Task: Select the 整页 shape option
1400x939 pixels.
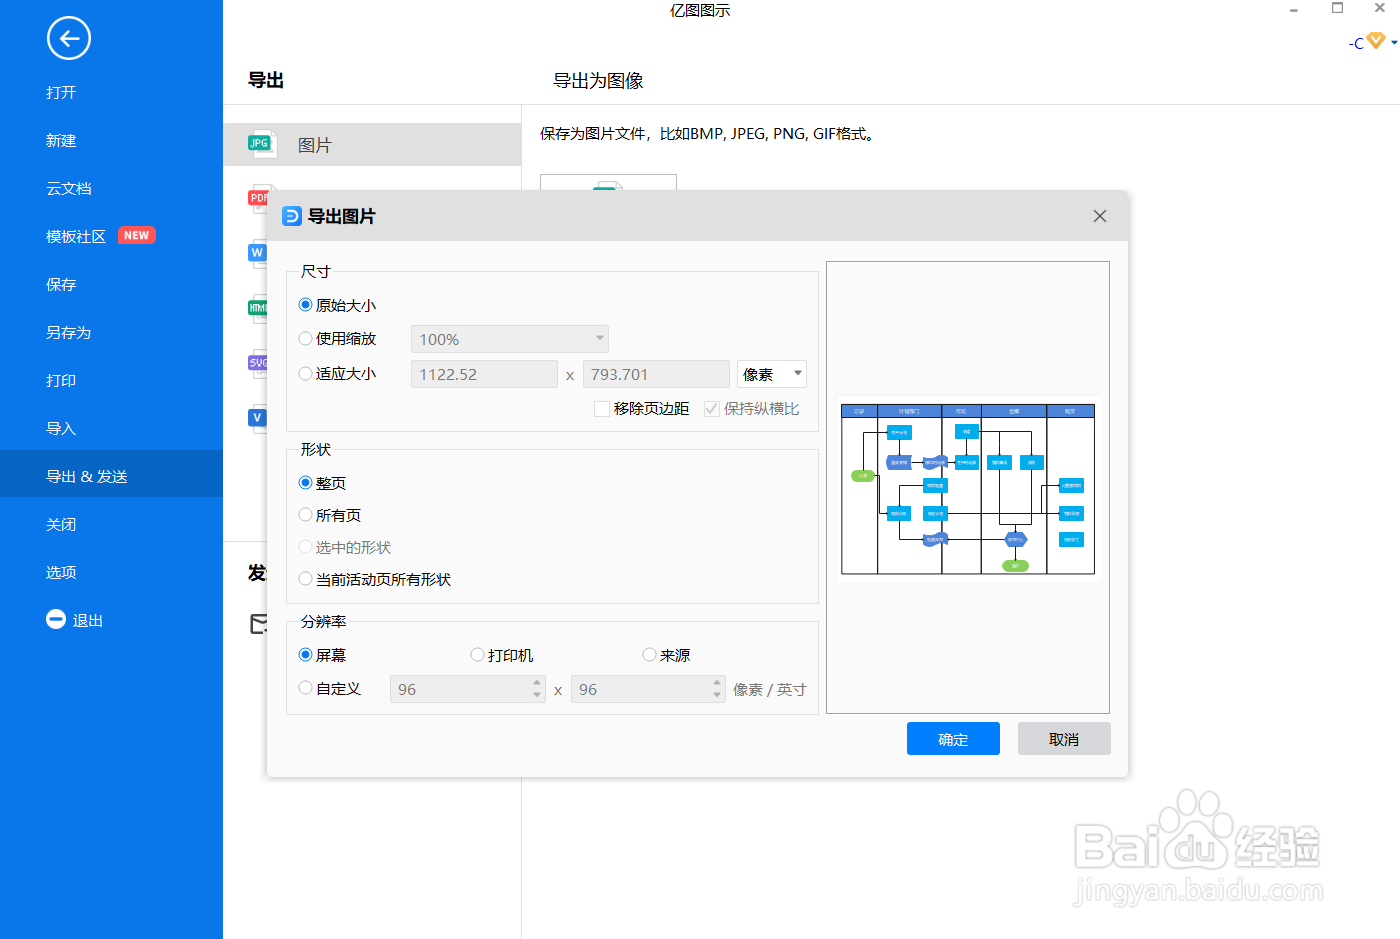Action: (x=306, y=483)
